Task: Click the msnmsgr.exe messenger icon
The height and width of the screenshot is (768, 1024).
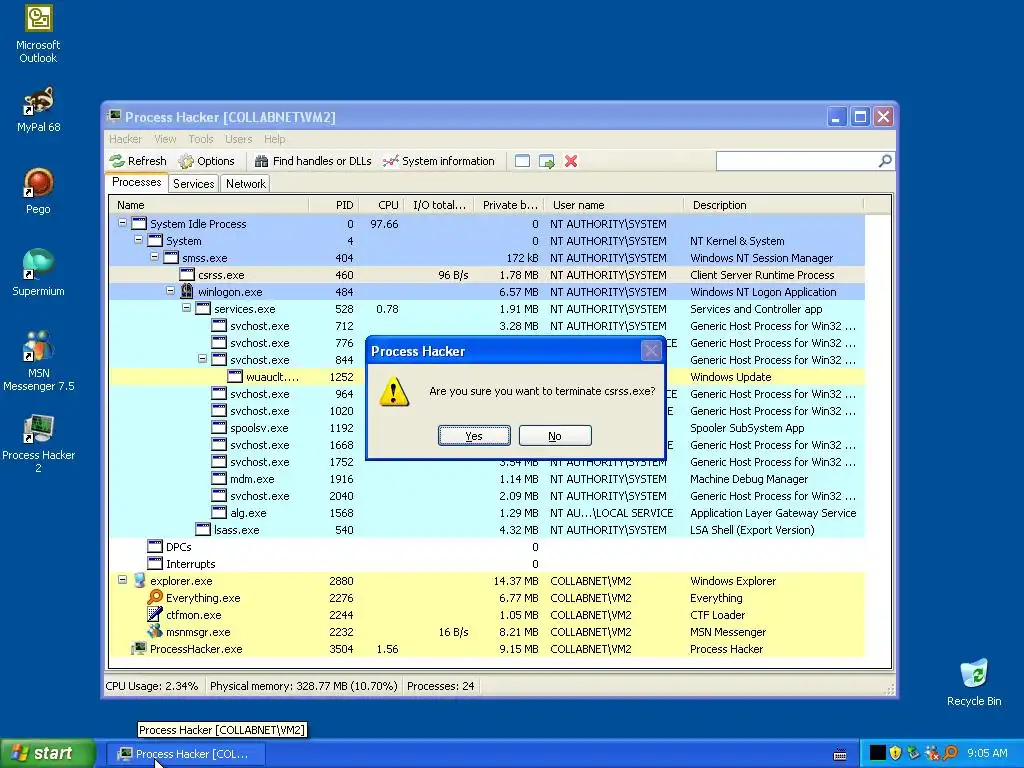Action: (155, 632)
